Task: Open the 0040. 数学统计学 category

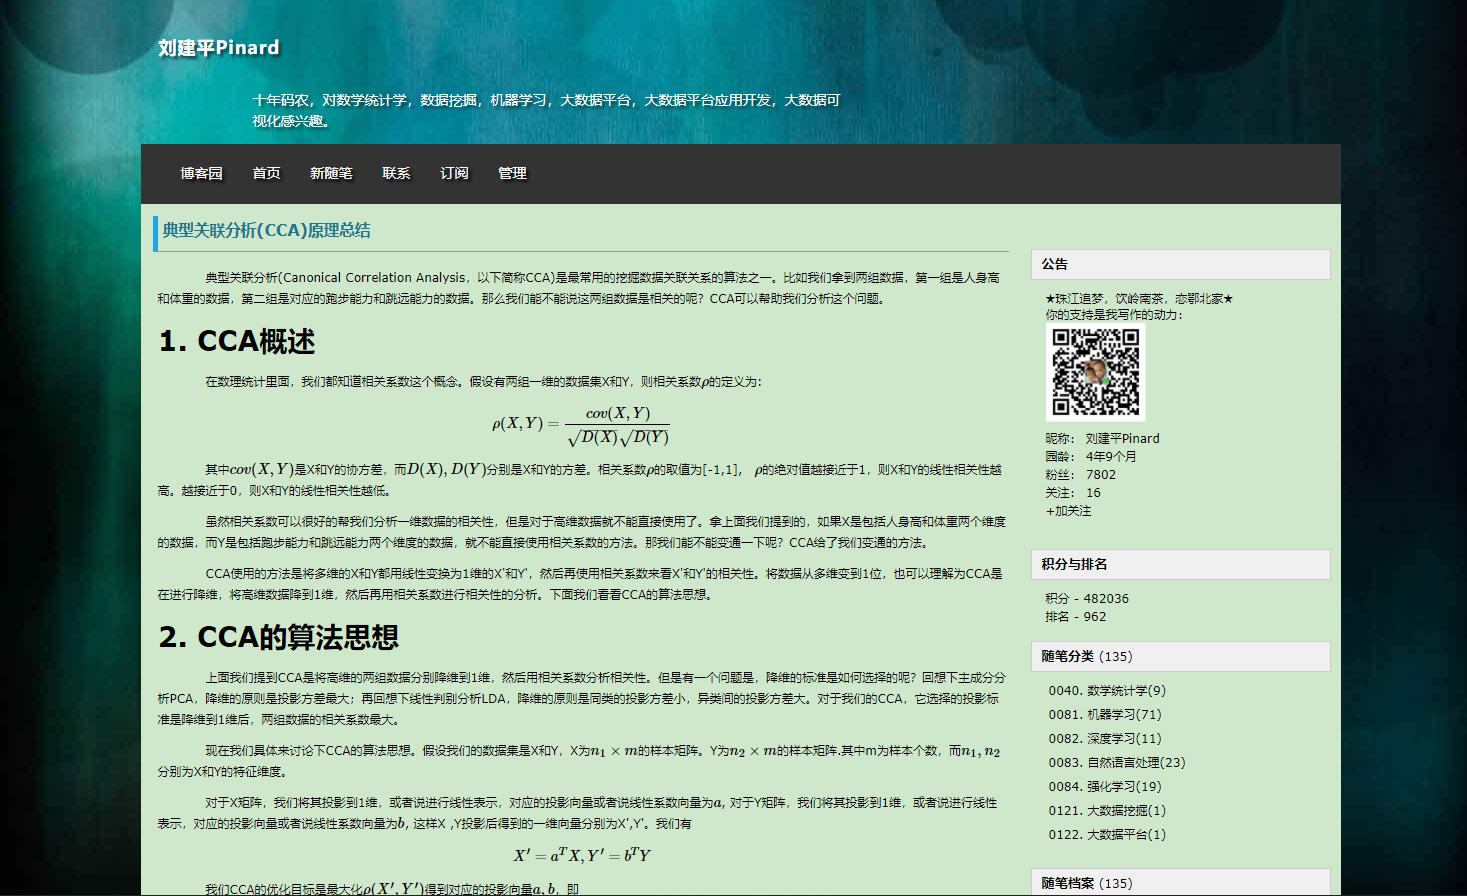Action: point(1106,690)
